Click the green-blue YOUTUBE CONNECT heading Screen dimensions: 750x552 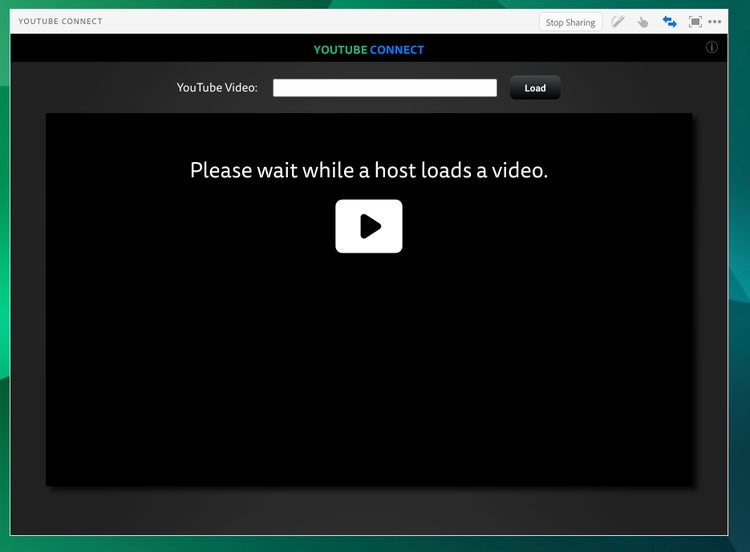[369, 50]
